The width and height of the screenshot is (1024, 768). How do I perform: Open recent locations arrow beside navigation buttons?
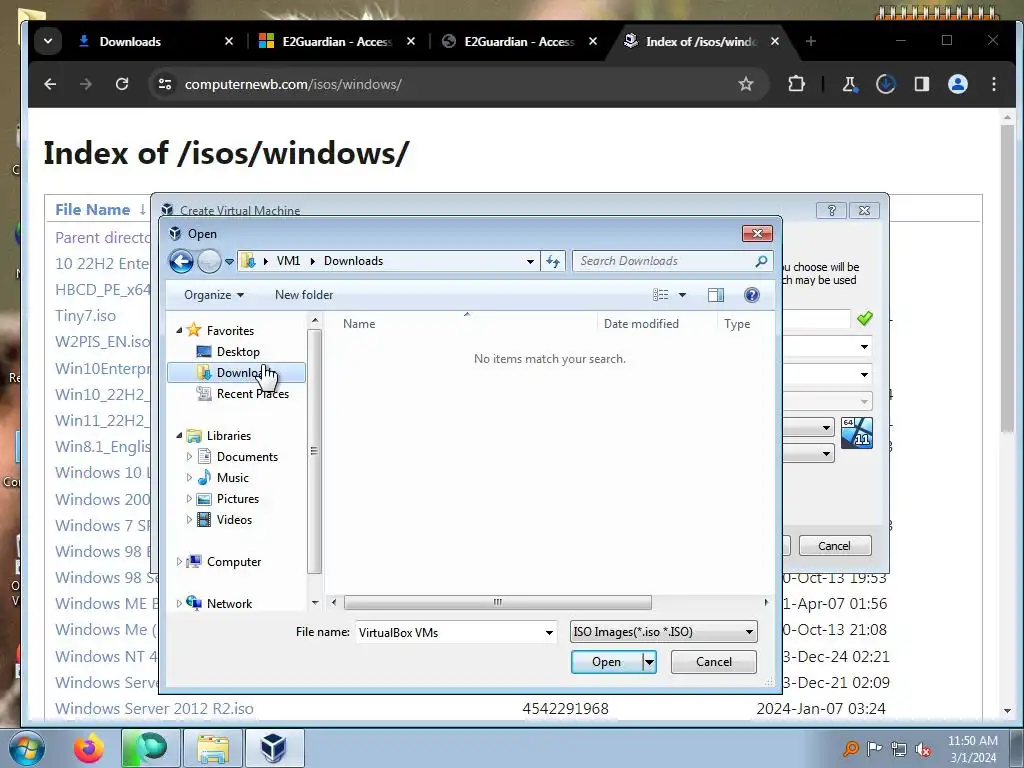coord(229,262)
